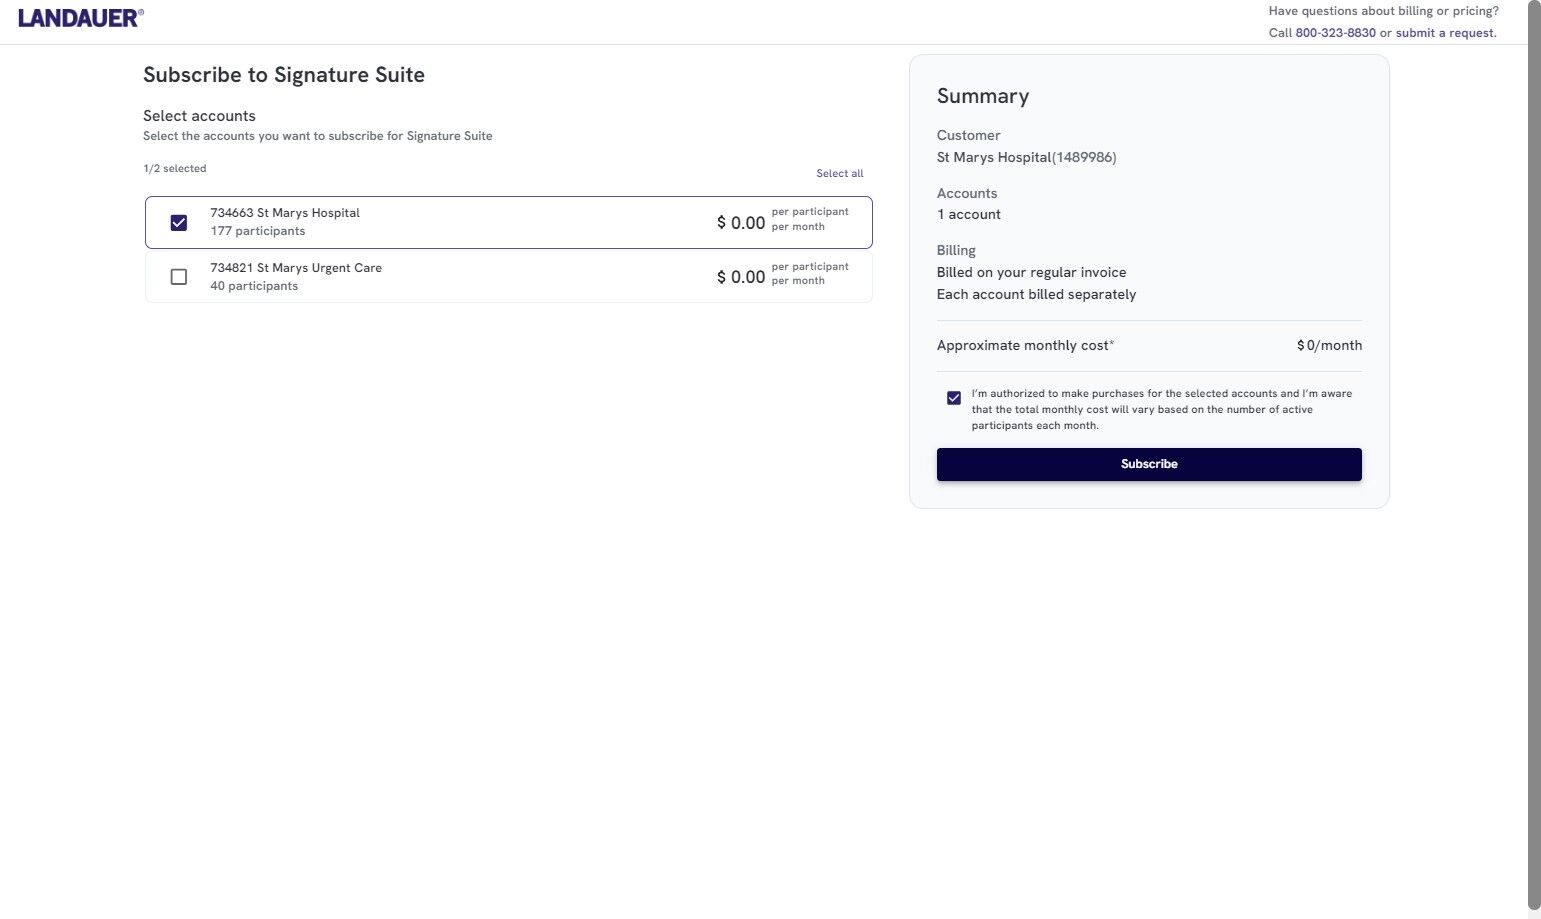Viewport: 1541px width, 919px height.
Task: Click the 40 participants text
Action: pos(254,286)
